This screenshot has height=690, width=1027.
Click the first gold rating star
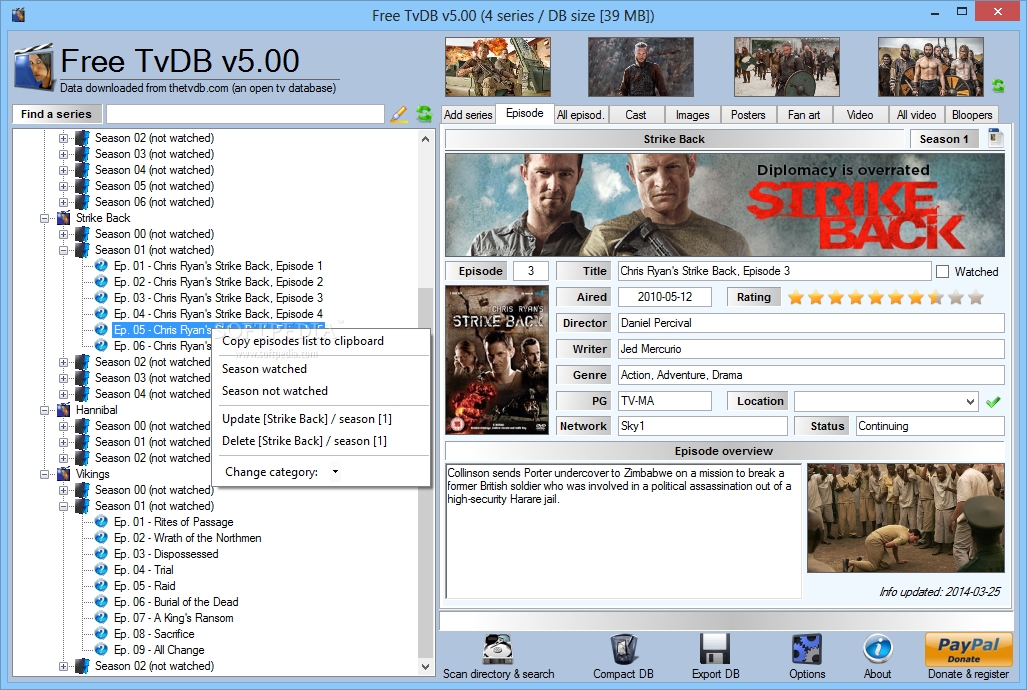(796, 297)
